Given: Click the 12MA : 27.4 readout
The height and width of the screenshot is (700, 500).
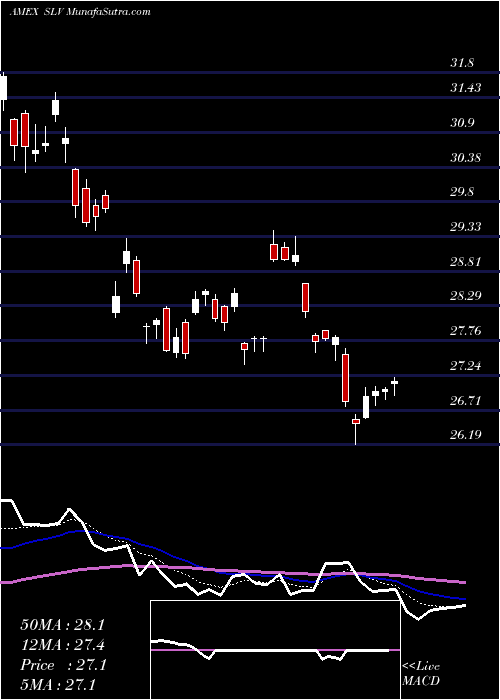Looking at the screenshot, I should [x=62, y=645].
